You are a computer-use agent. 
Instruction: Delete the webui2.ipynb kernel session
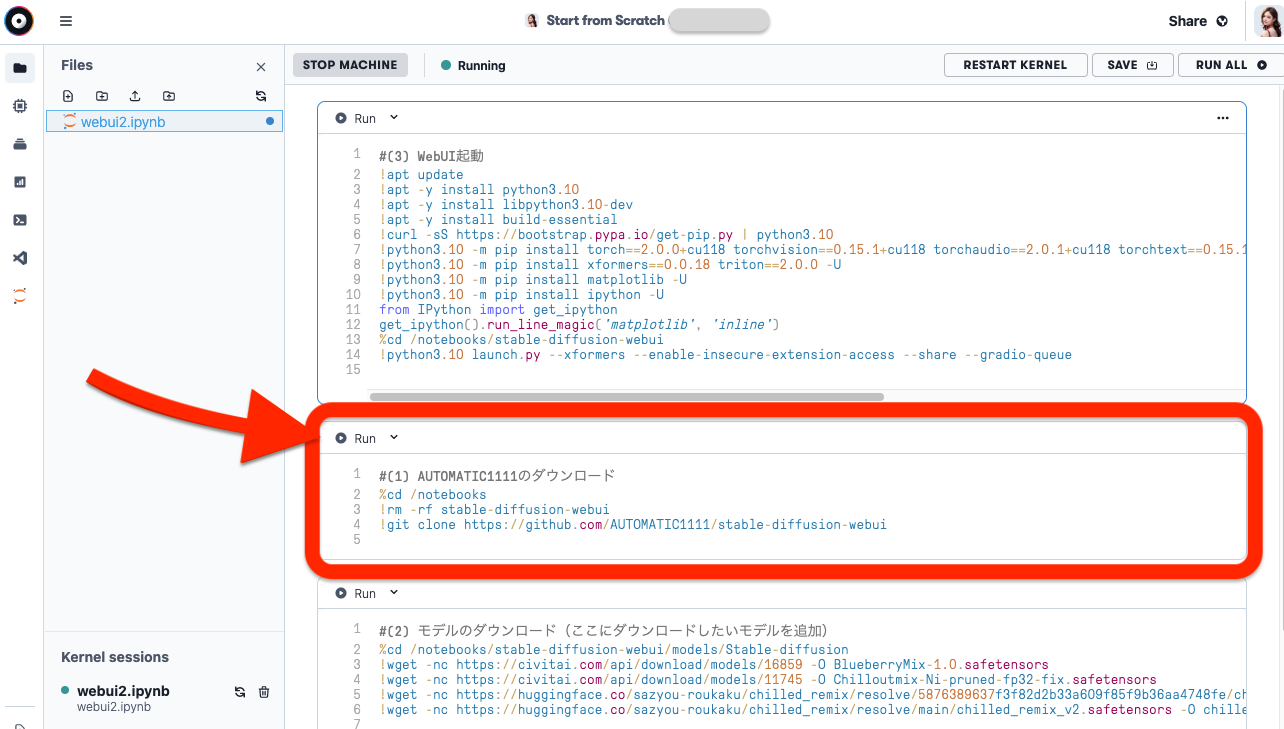pos(264,692)
